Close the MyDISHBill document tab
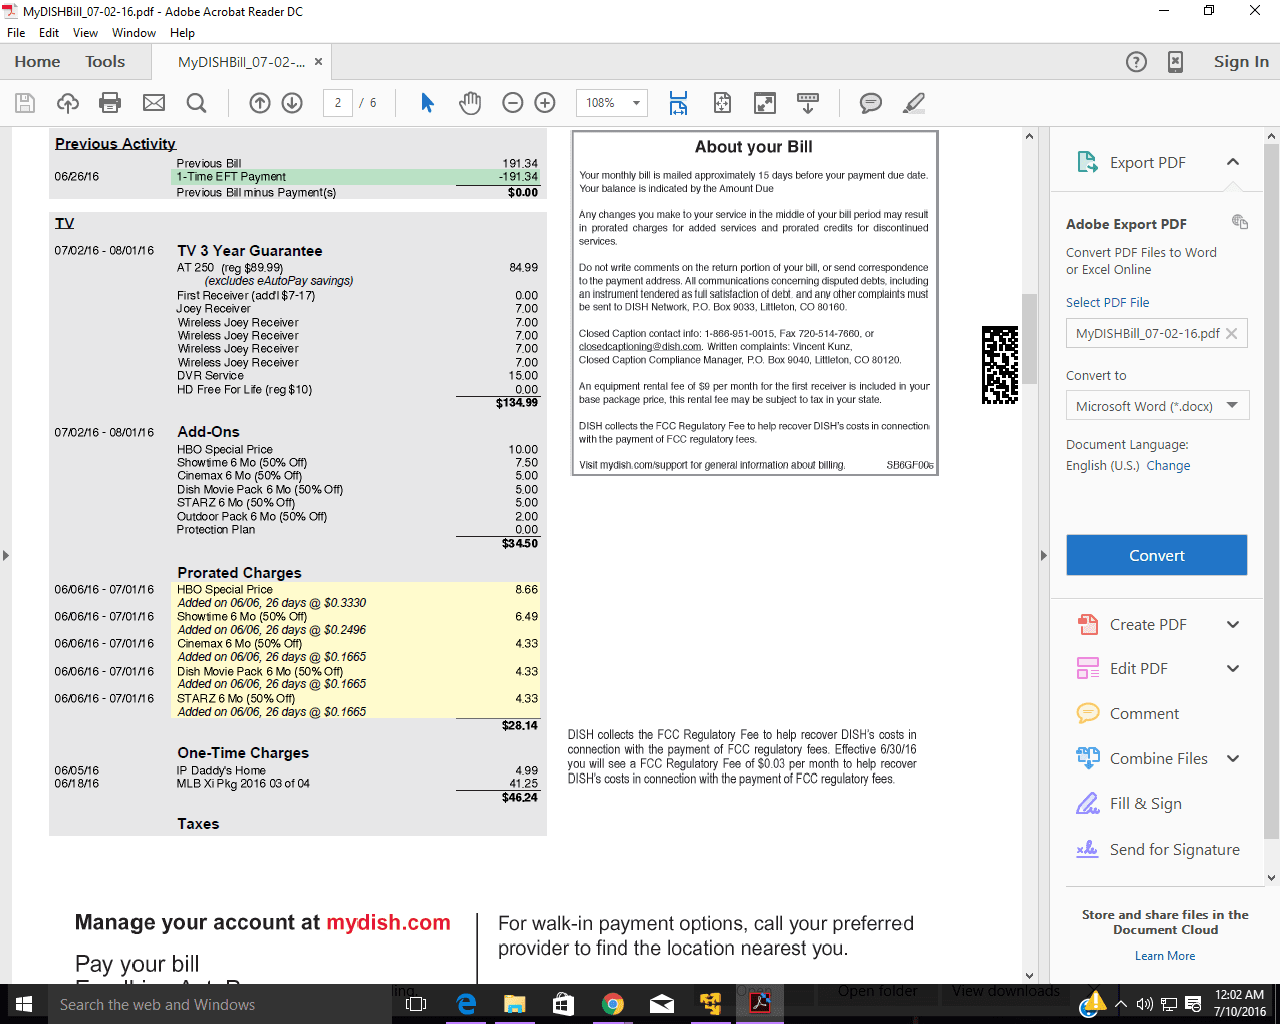The height and width of the screenshot is (1024, 1280). click(x=318, y=62)
